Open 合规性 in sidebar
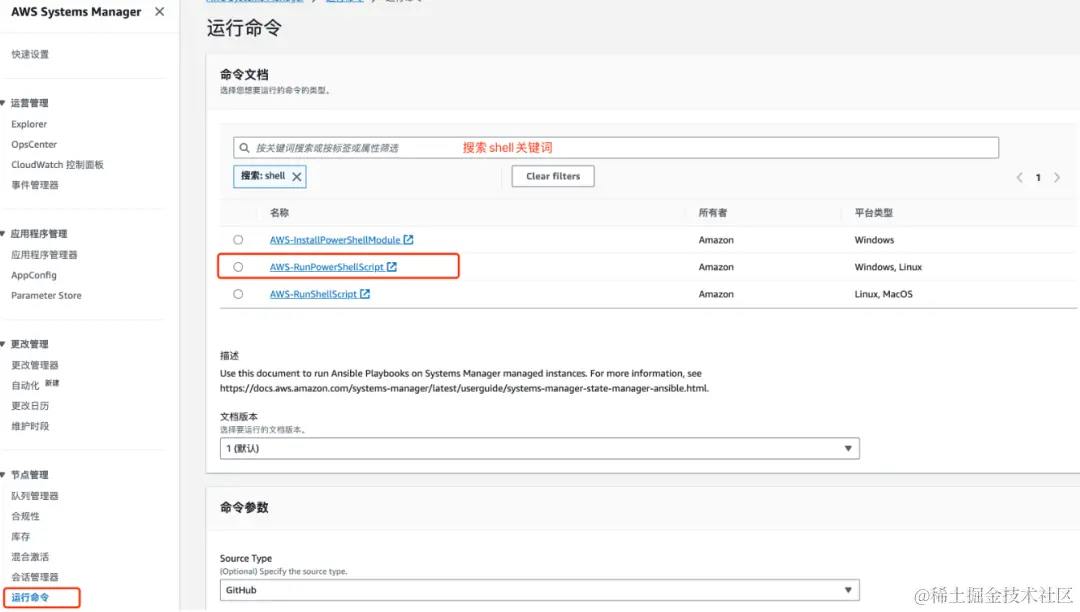Image resolution: width=1080 pixels, height=612 pixels. click(x=25, y=516)
